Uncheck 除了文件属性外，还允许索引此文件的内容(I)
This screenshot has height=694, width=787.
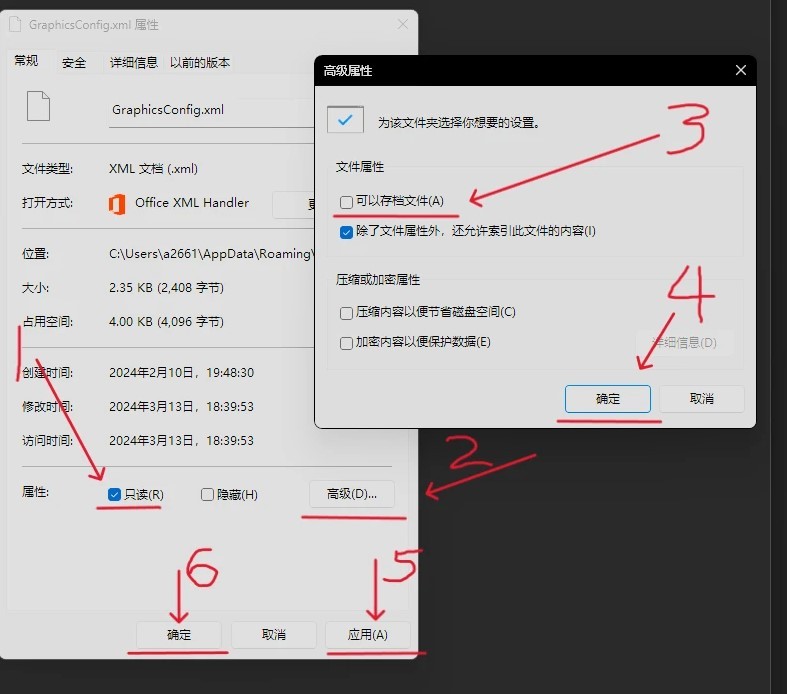(x=346, y=232)
